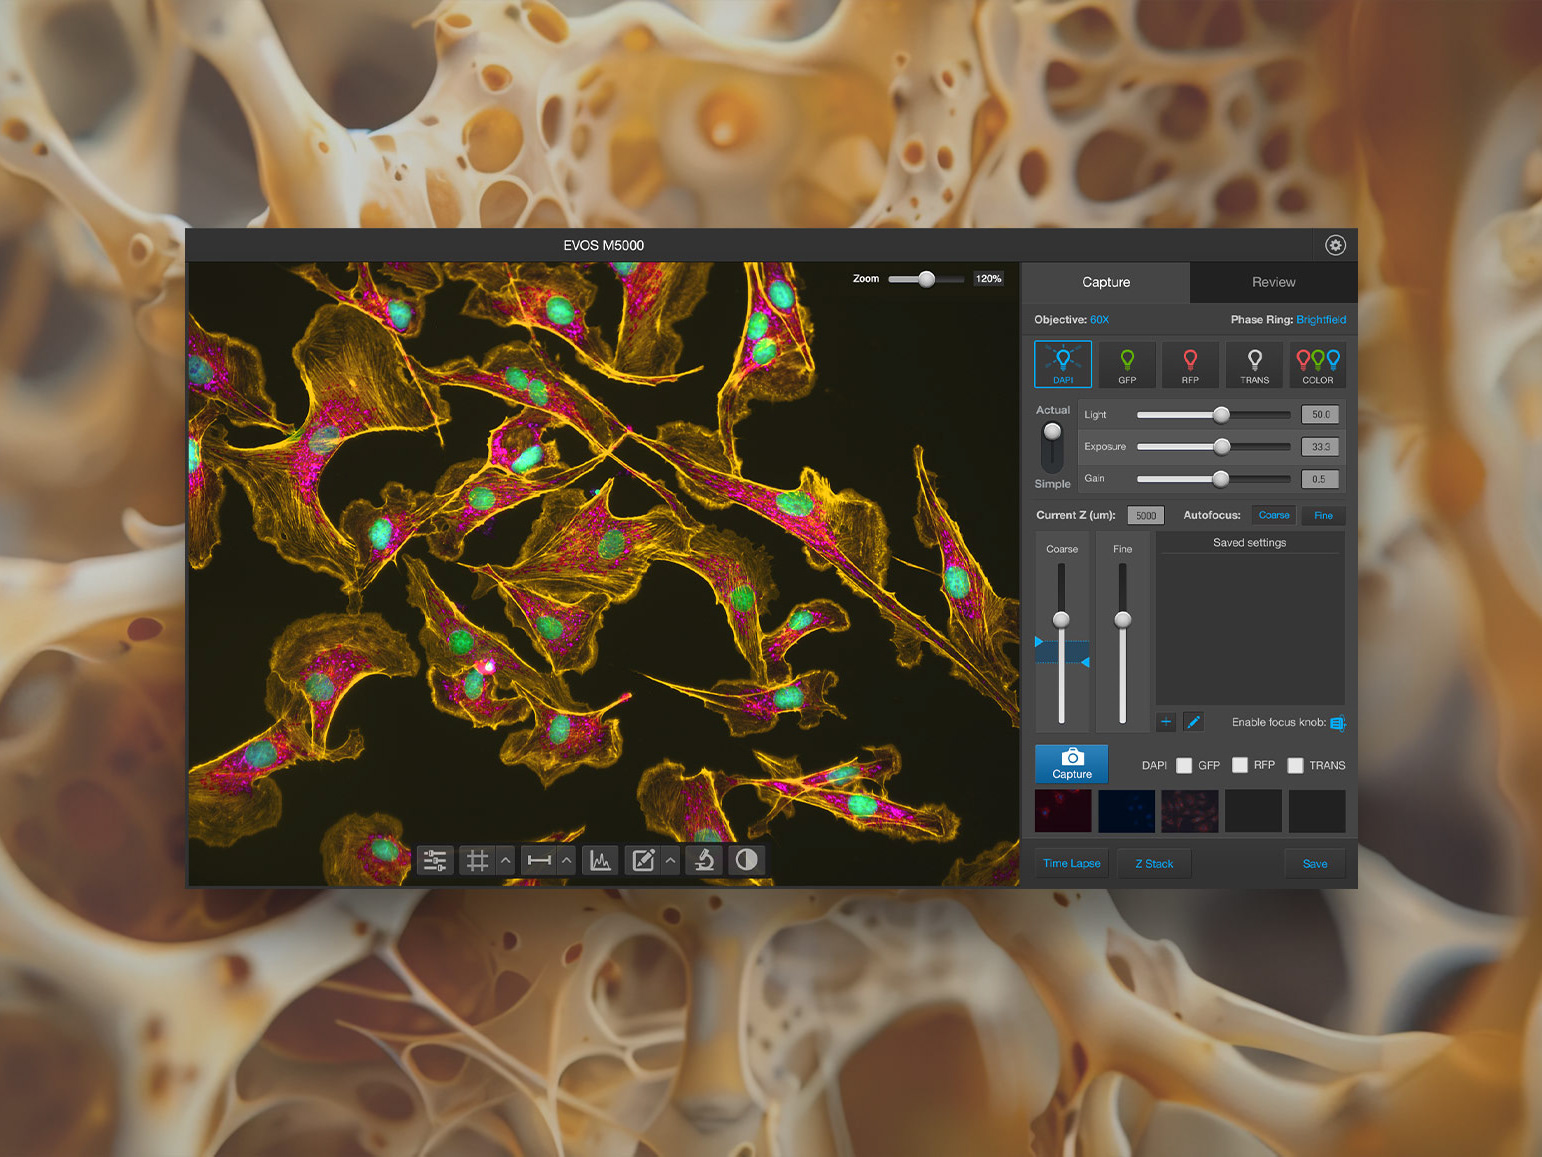Click the Time Lapse button

pyautogui.click(x=1071, y=864)
